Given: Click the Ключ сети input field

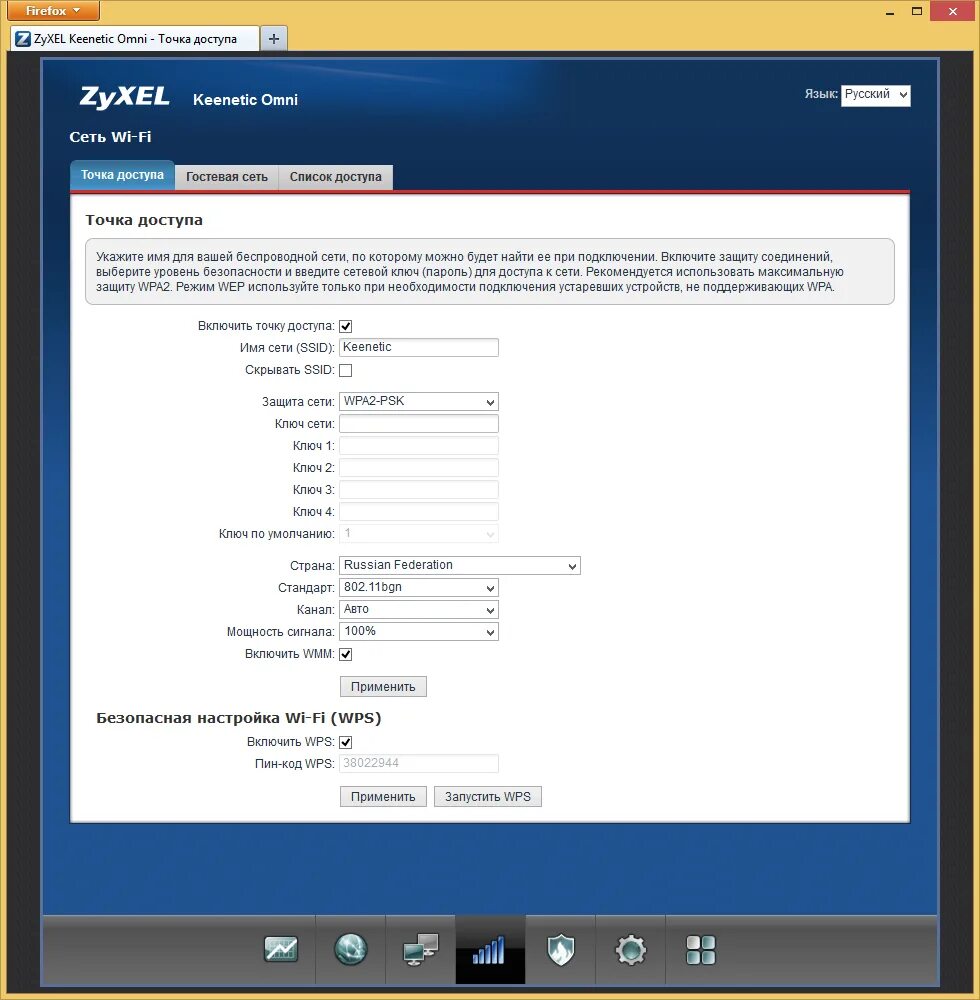Looking at the screenshot, I should 418,423.
